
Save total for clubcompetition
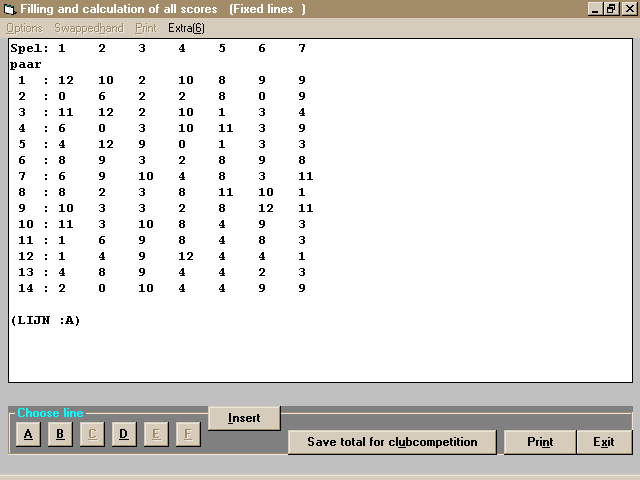[392, 442]
